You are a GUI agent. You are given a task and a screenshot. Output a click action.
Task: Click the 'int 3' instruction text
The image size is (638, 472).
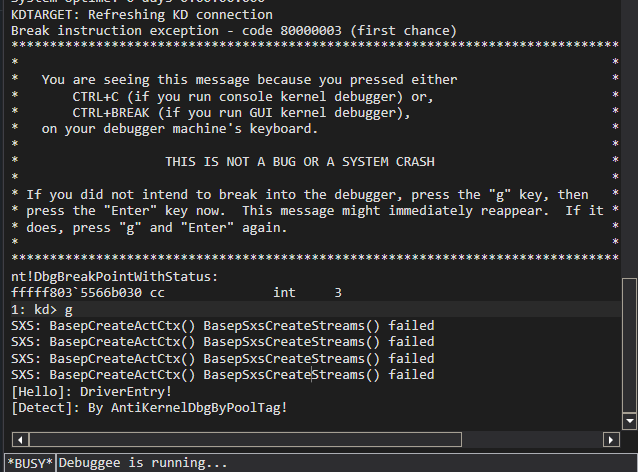pyautogui.click(x=307, y=293)
